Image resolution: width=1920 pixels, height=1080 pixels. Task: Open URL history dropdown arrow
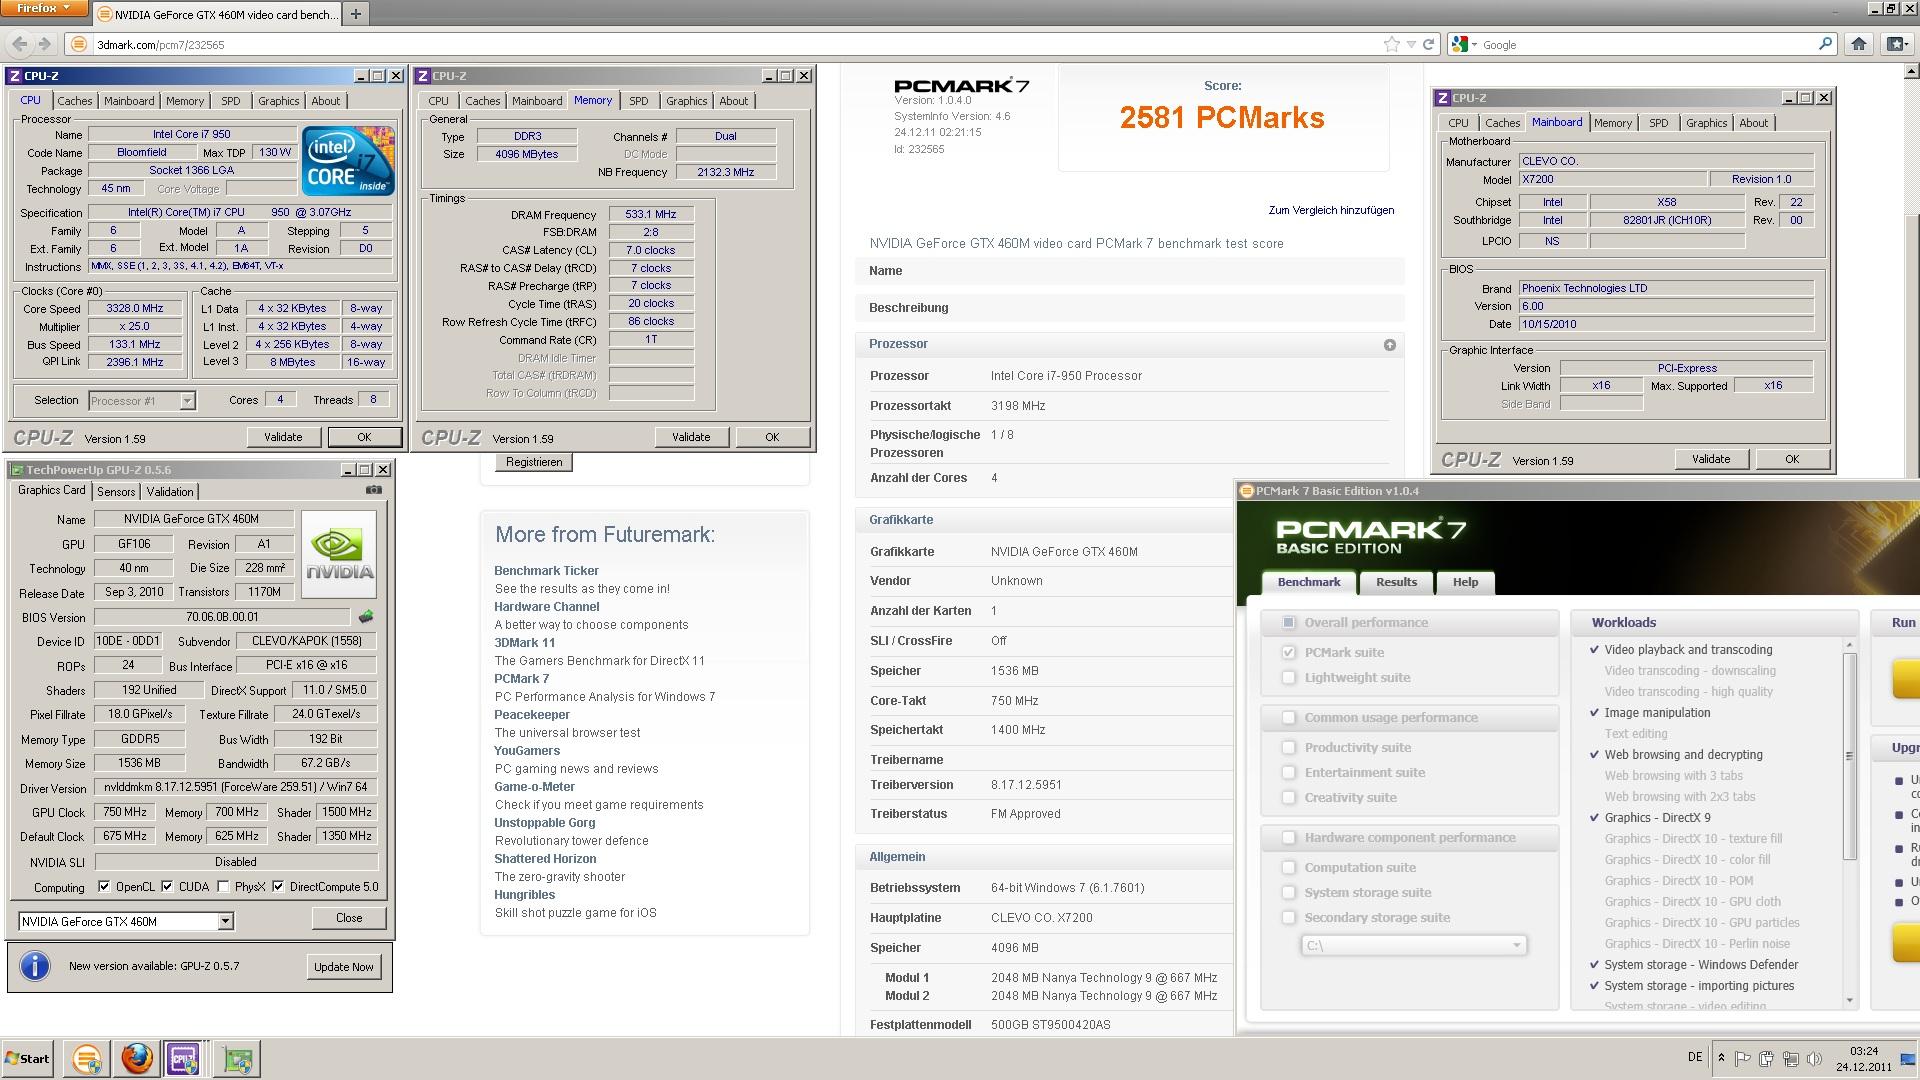coord(1410,44)
